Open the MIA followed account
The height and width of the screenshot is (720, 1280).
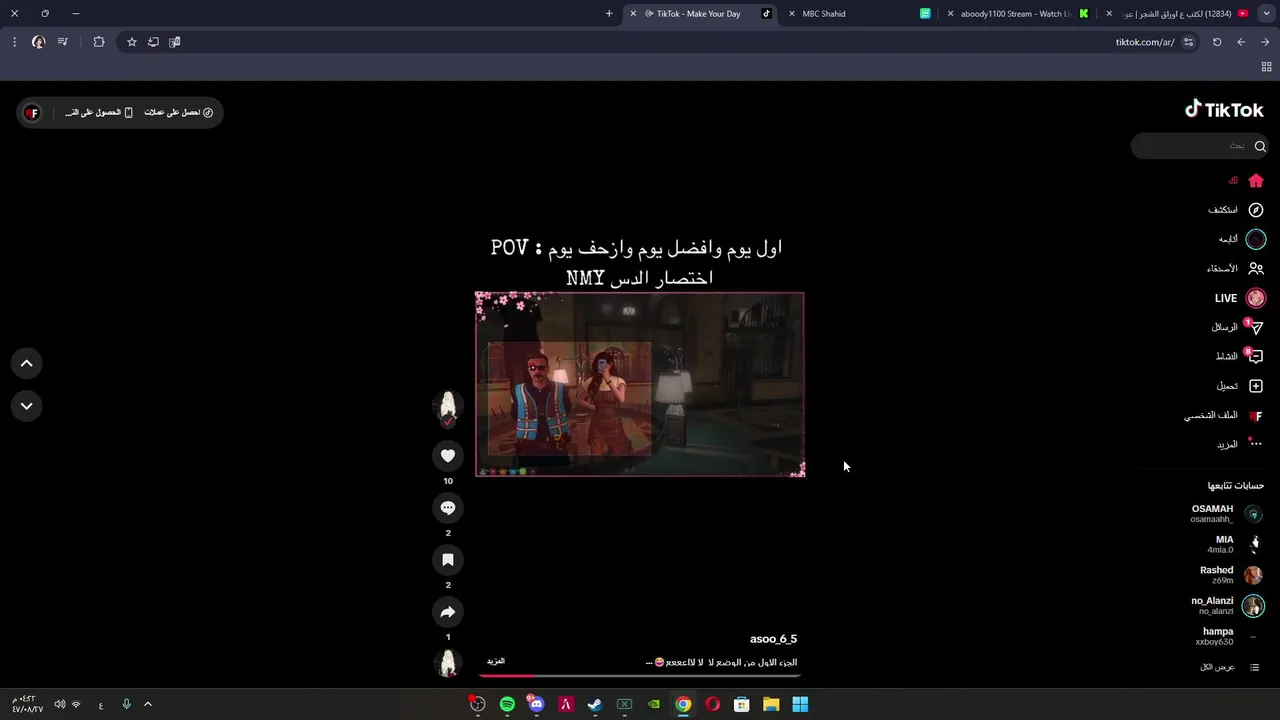(x=1236, y=544)
